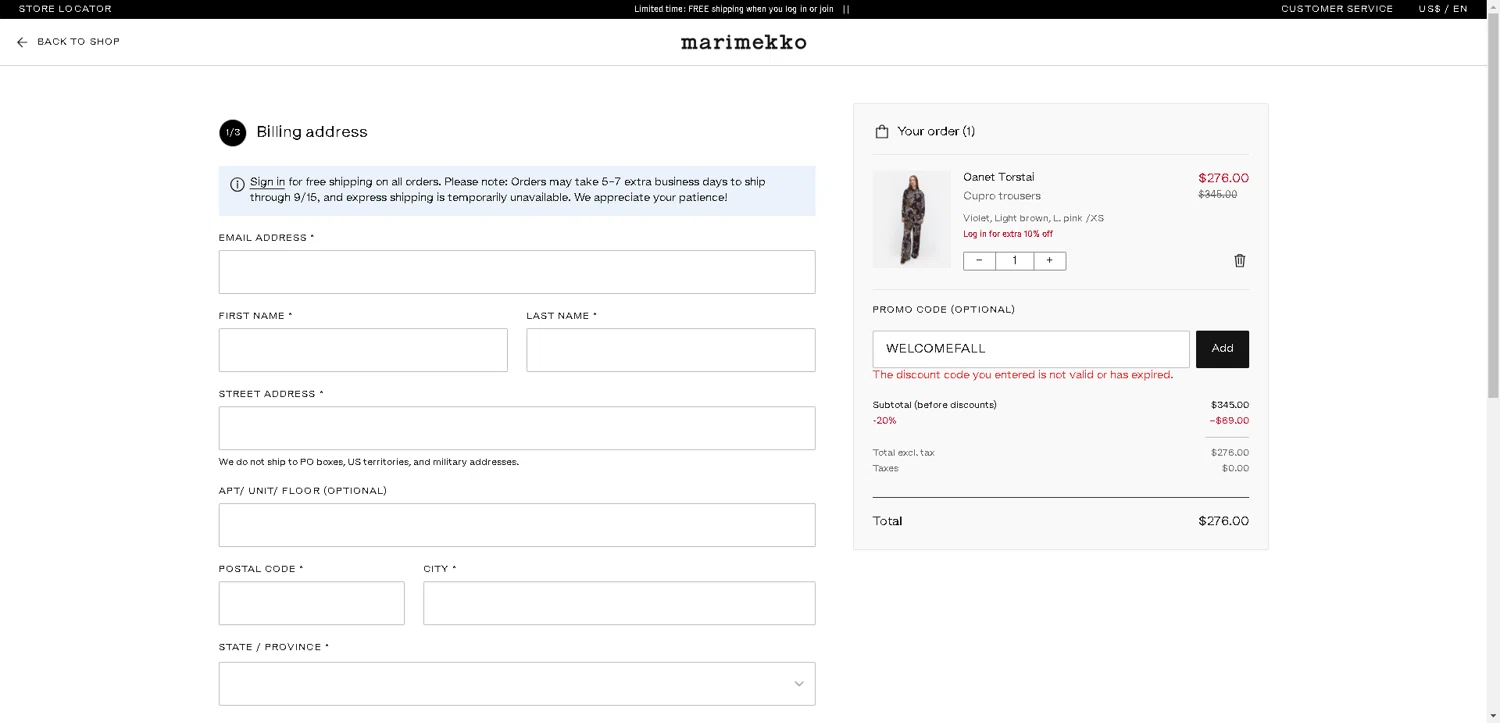This screenshot has width=1500, height=723.
Task: Focus the Last Name field
Action: (671, 350)
